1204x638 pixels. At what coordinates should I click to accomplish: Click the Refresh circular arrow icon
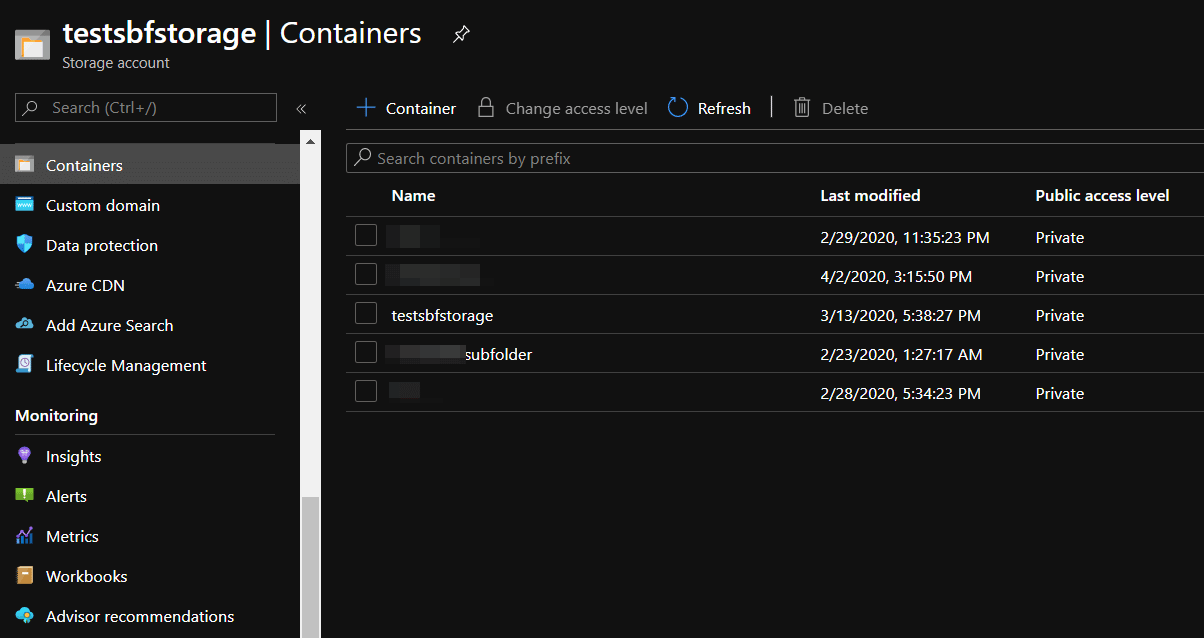point(678,108)
